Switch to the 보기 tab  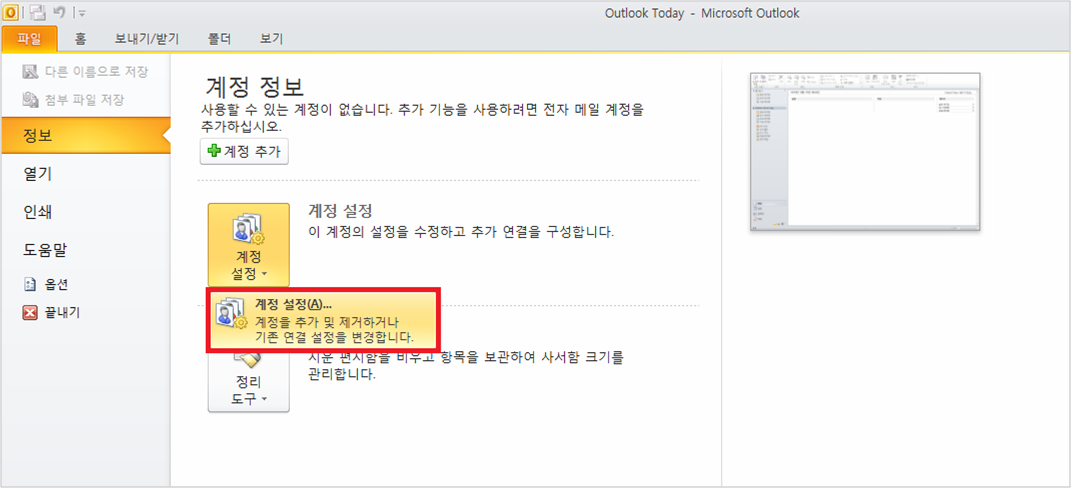271,39
